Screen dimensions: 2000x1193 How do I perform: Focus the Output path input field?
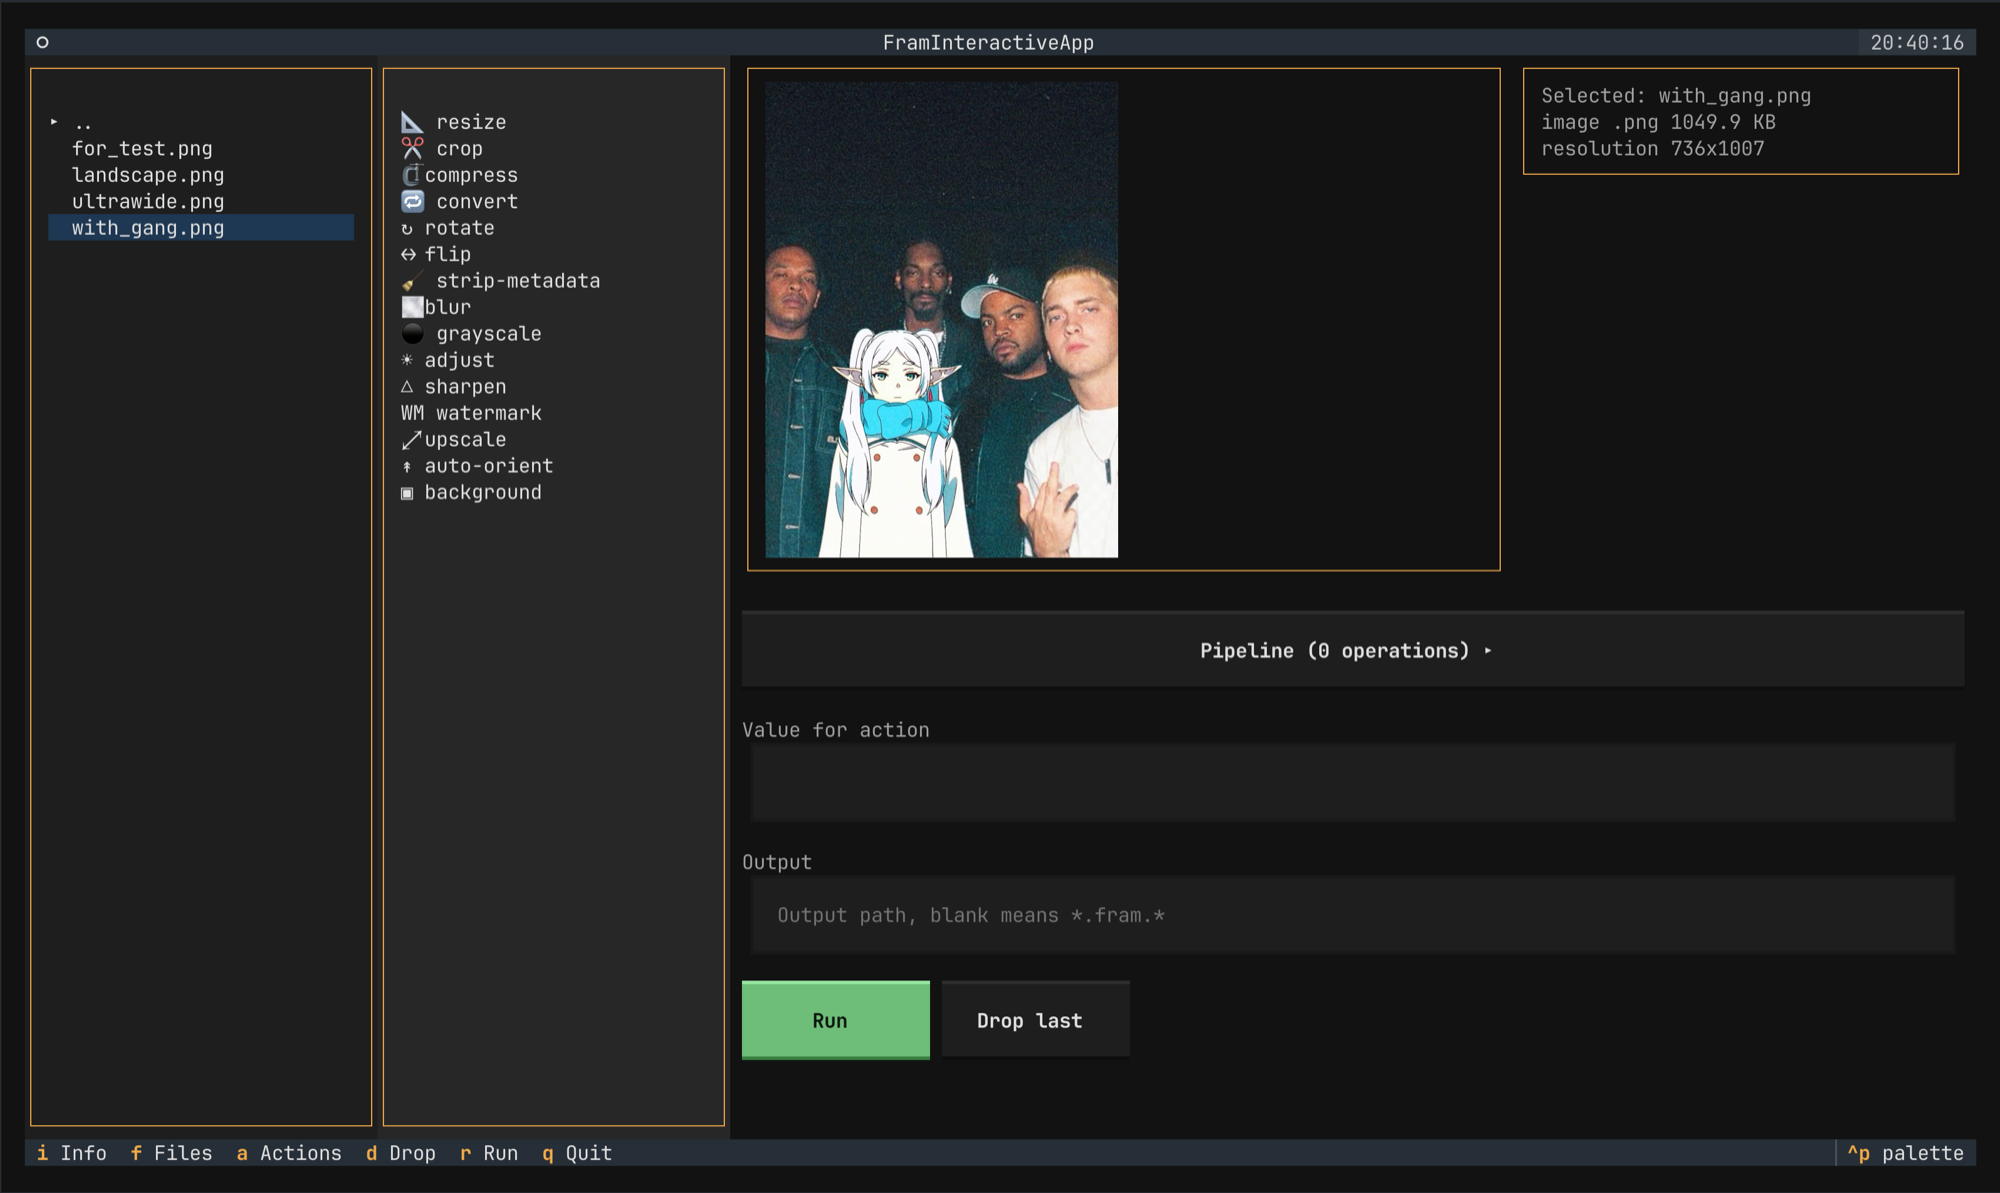(1353, 915)
